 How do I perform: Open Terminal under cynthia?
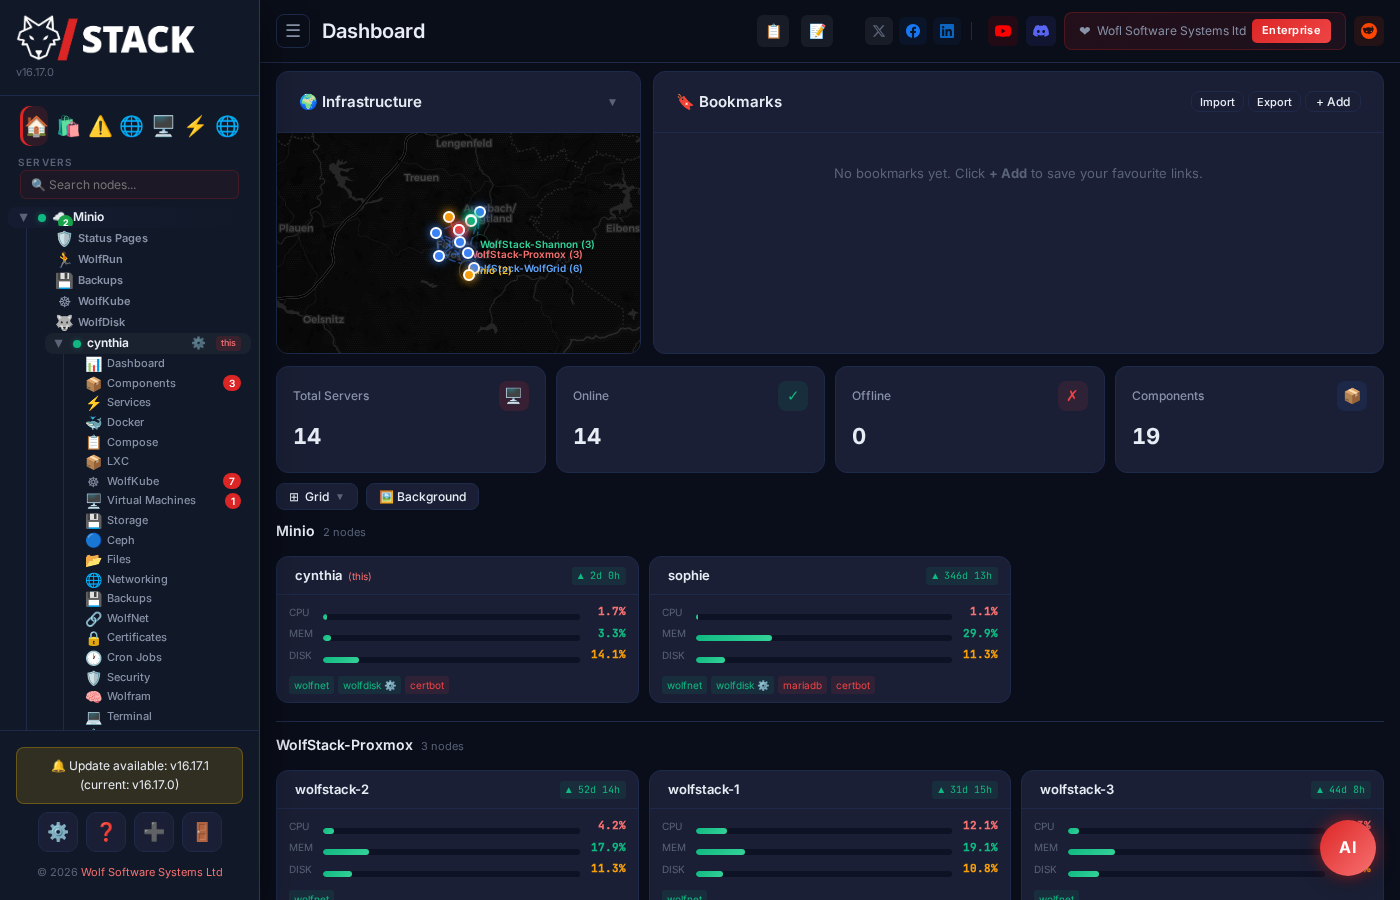click(x=129, y=716)
